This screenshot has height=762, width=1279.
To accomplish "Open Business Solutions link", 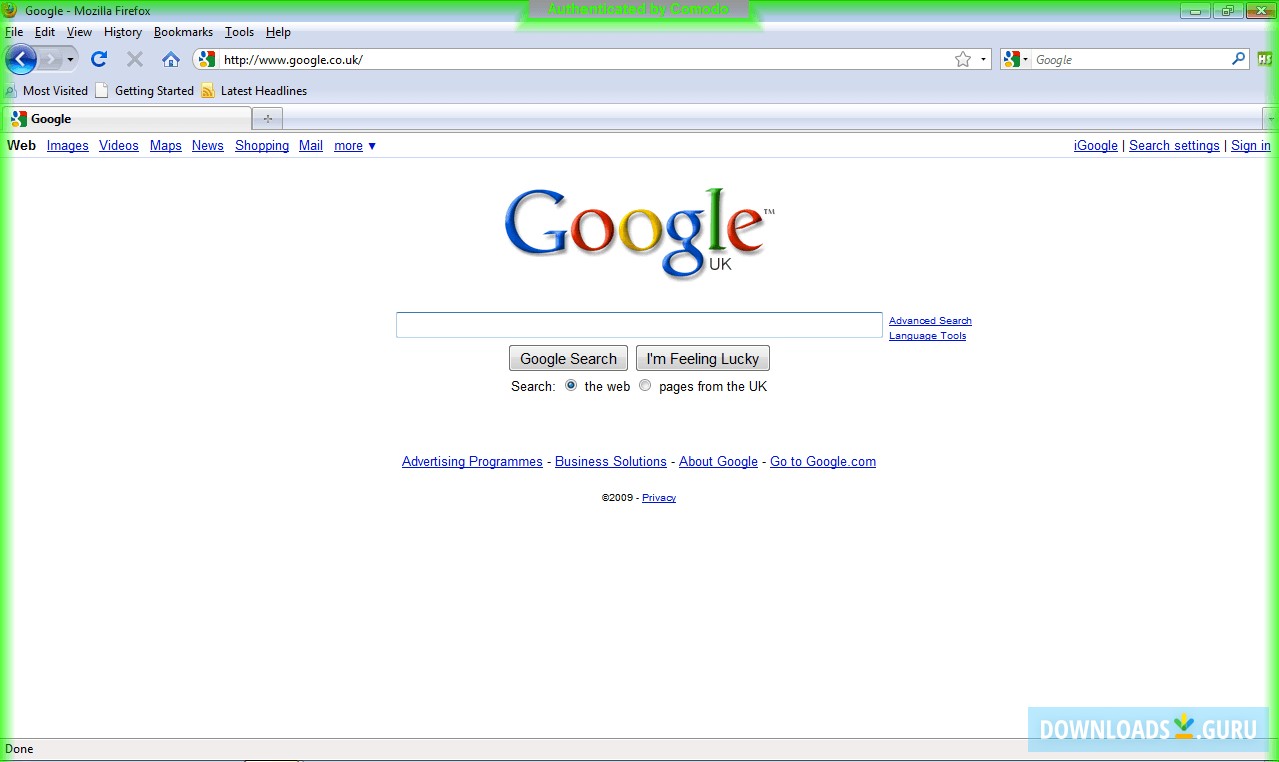I will point(611,462).
